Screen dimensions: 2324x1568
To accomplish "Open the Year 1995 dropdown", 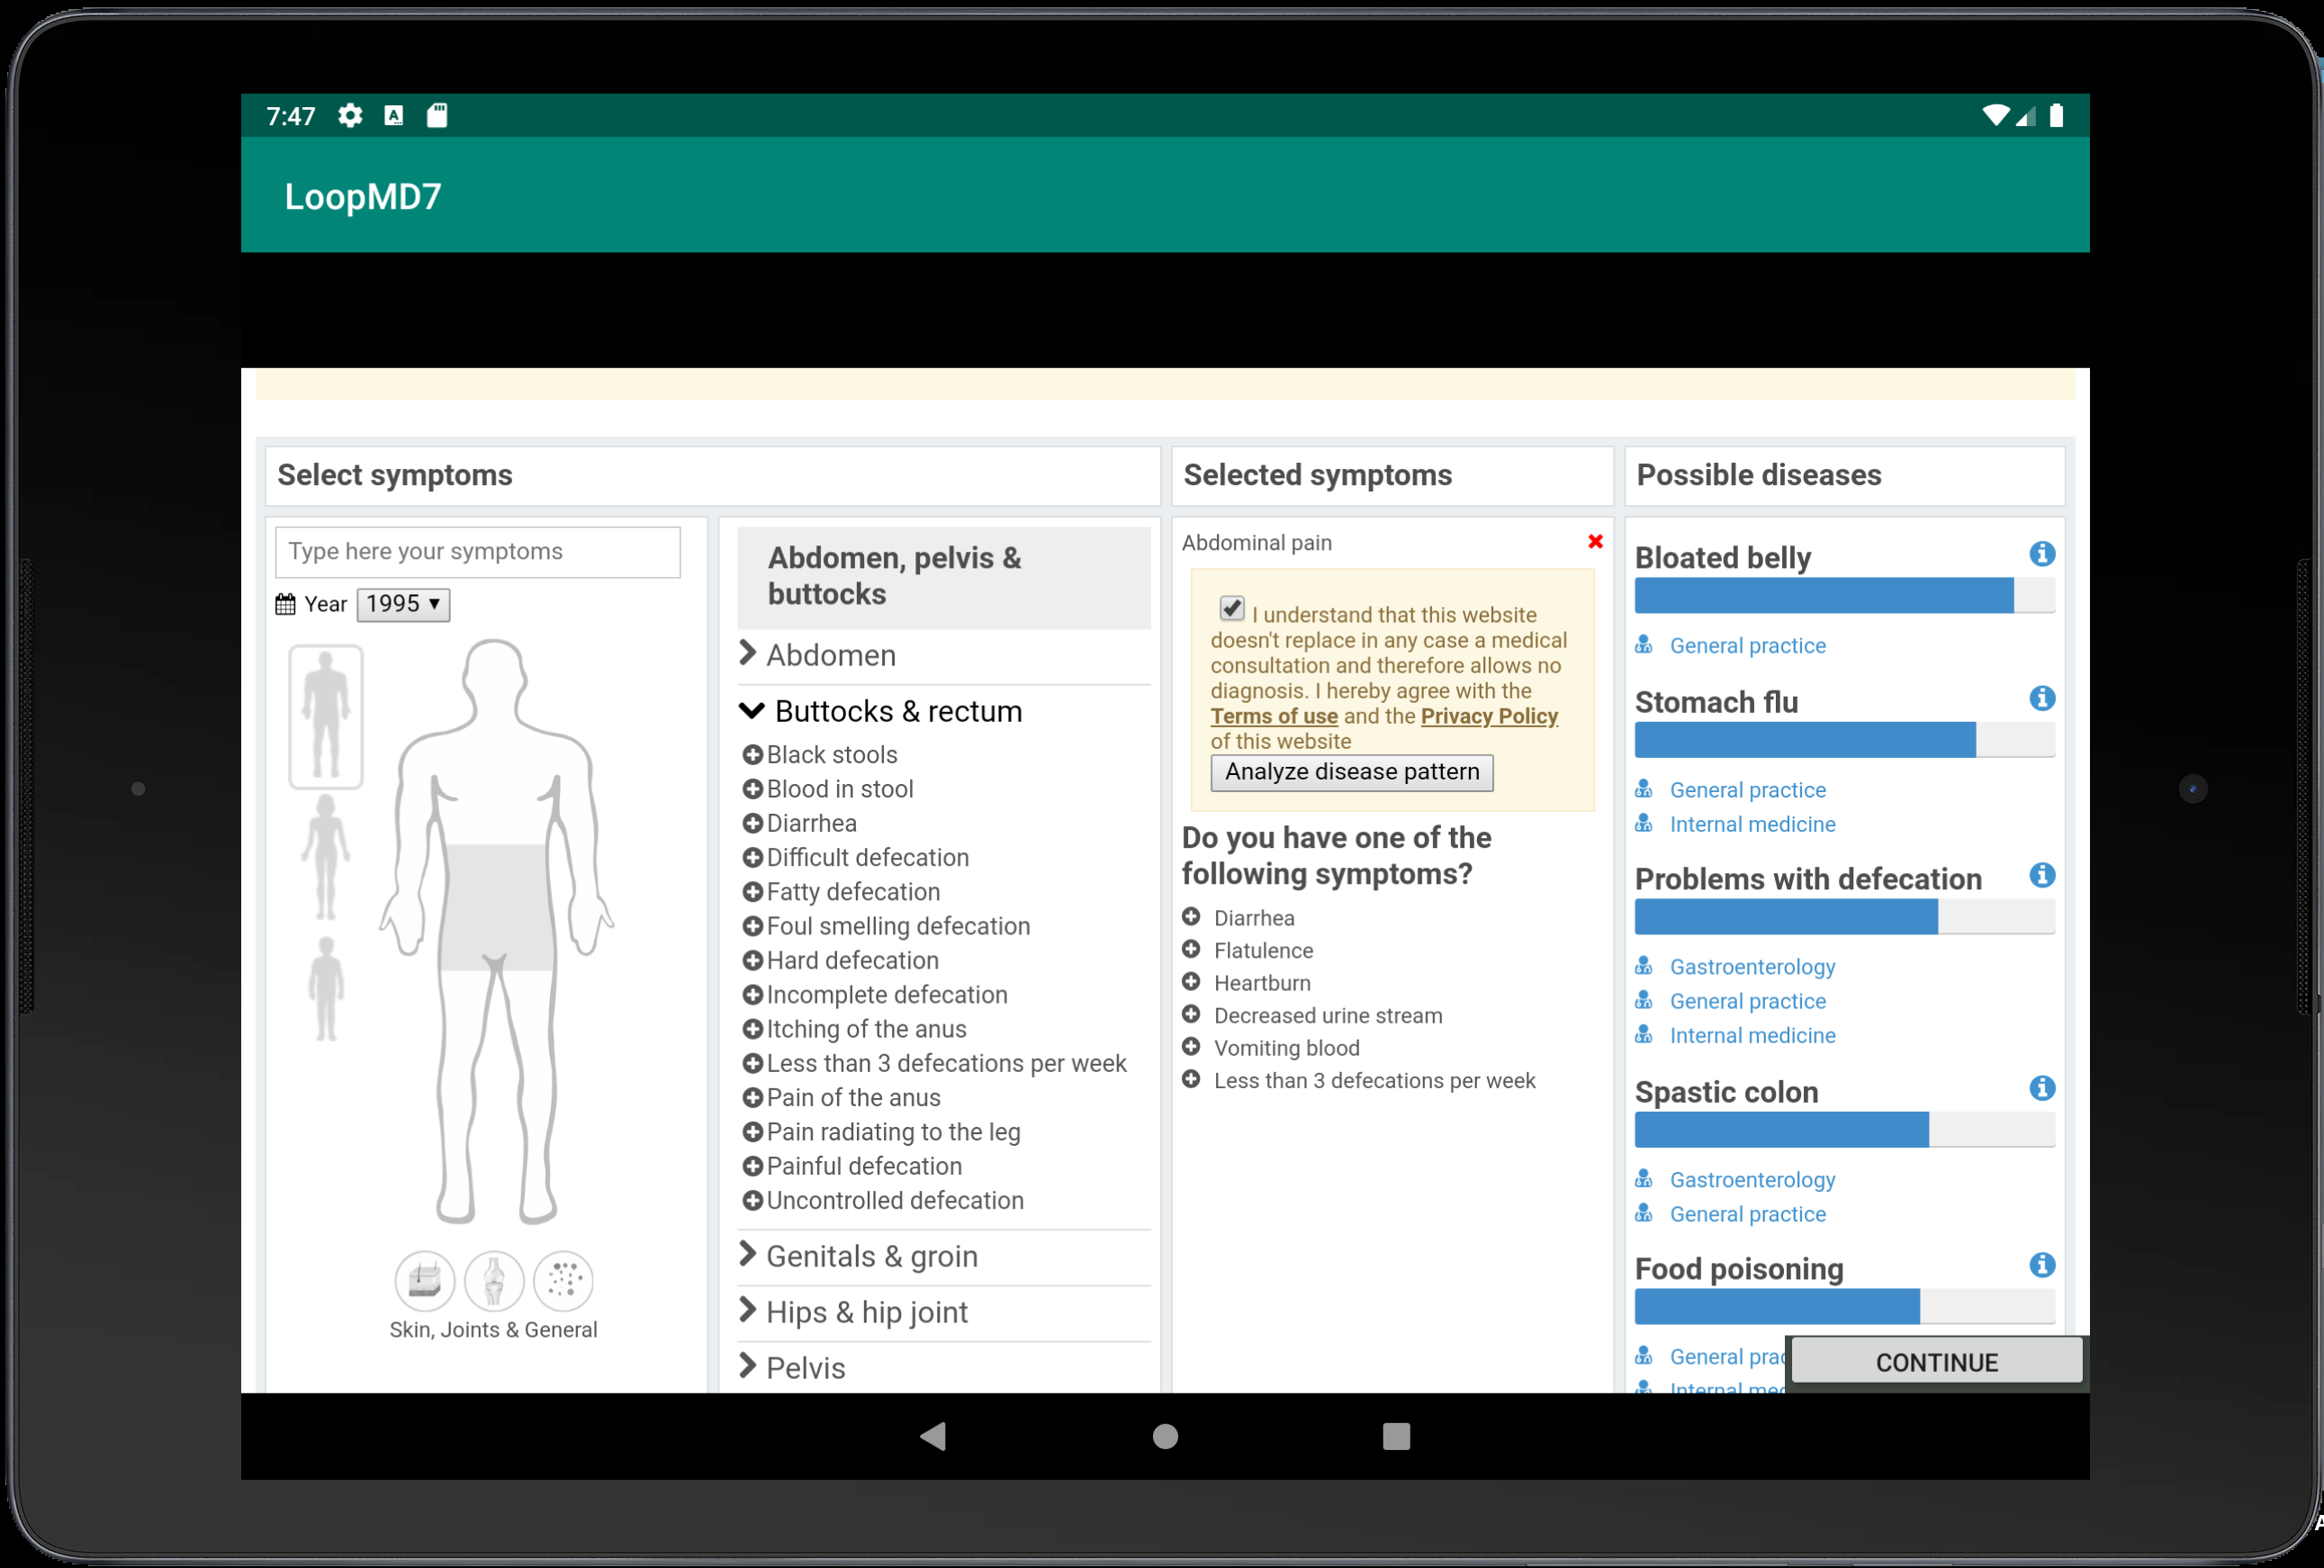I will pos(403,604).
